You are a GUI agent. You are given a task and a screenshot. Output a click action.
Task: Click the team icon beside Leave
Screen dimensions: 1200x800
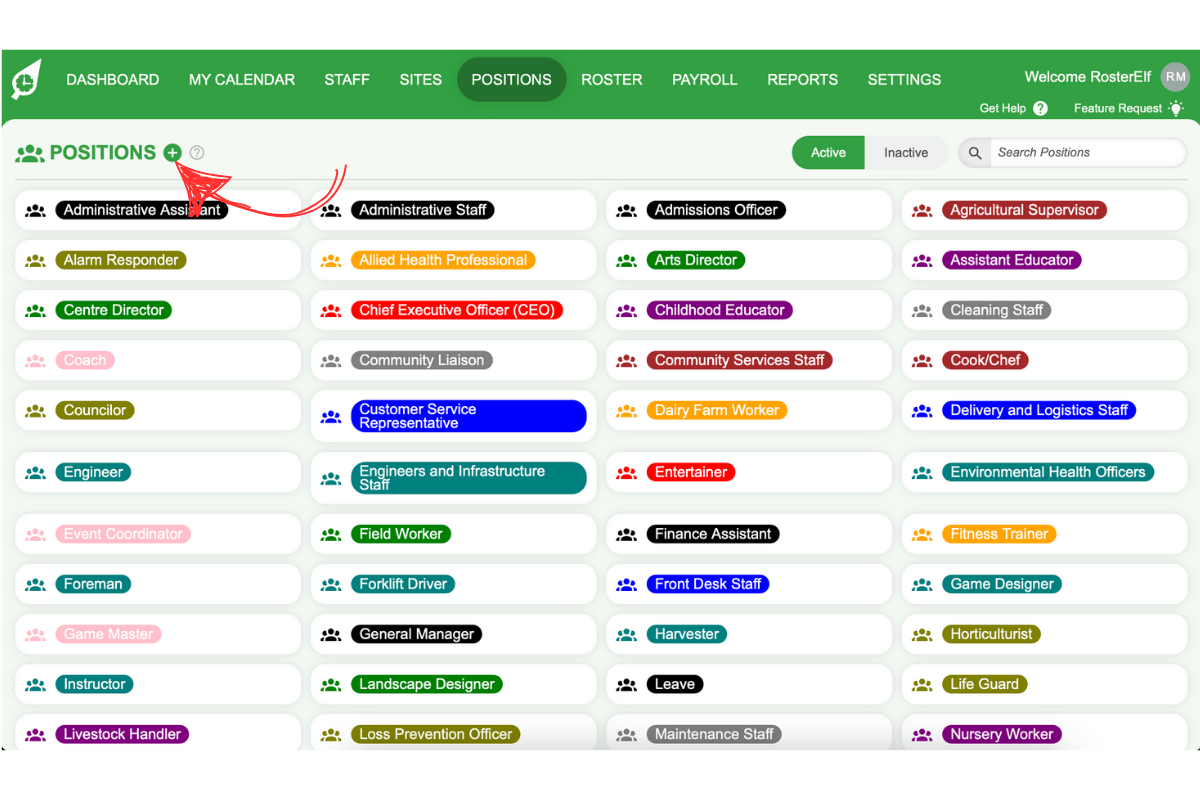626,684
